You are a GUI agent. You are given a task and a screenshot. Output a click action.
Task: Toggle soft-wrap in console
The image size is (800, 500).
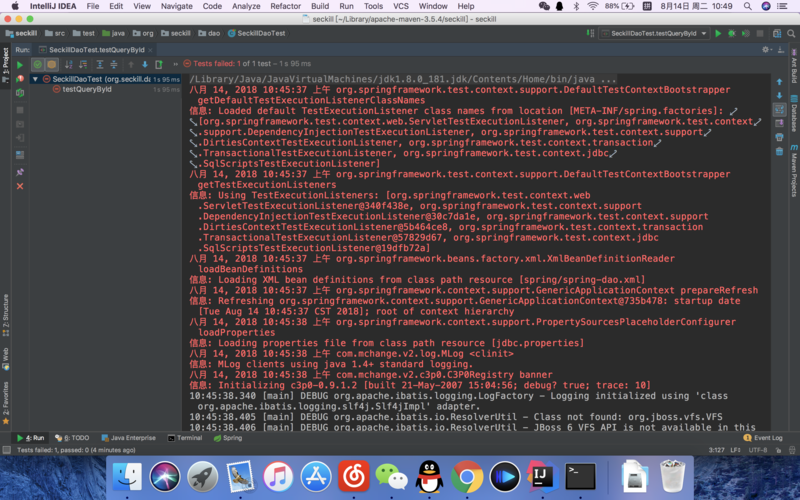tap(779, 109)
